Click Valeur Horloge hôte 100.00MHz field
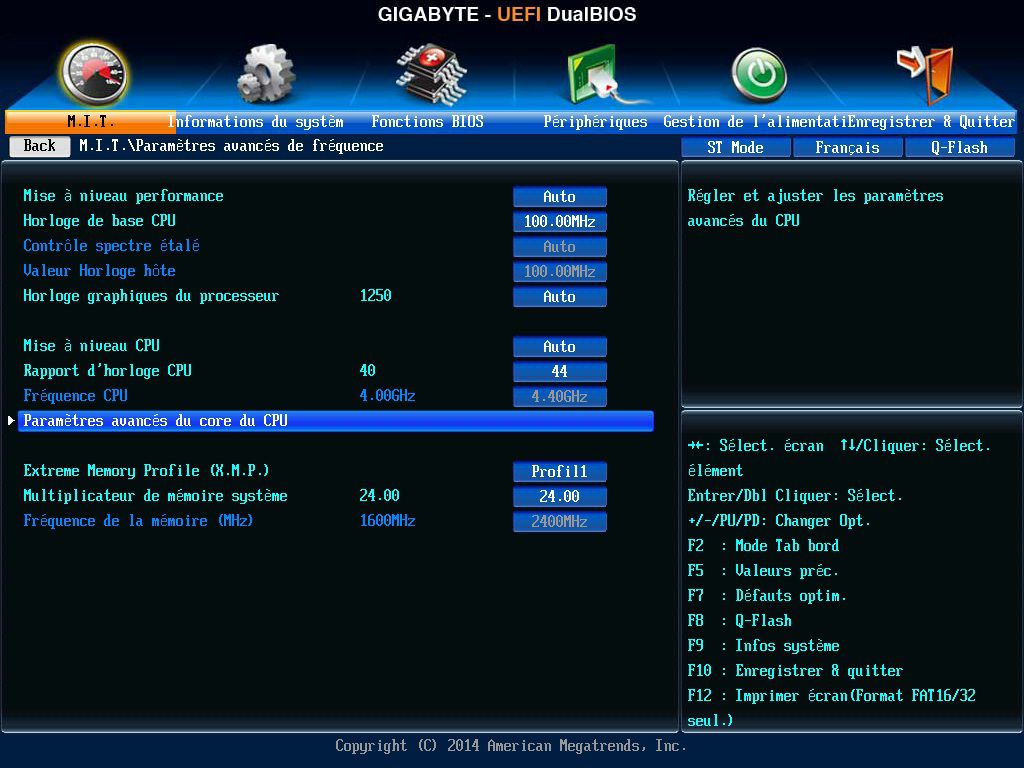1024x768 pixels. pyautogui.click(x=560, y=272)
